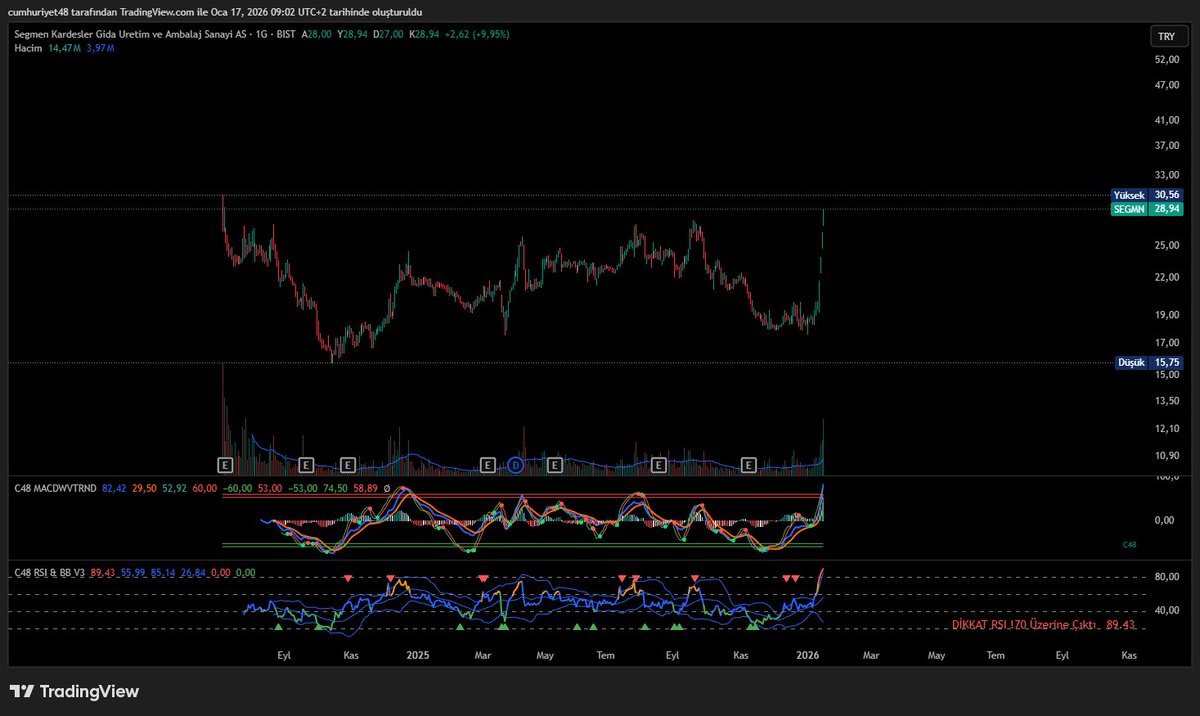The image size is (1200, 716).
Task: Select the E earnings marker left of D marker
Action: 487,465
